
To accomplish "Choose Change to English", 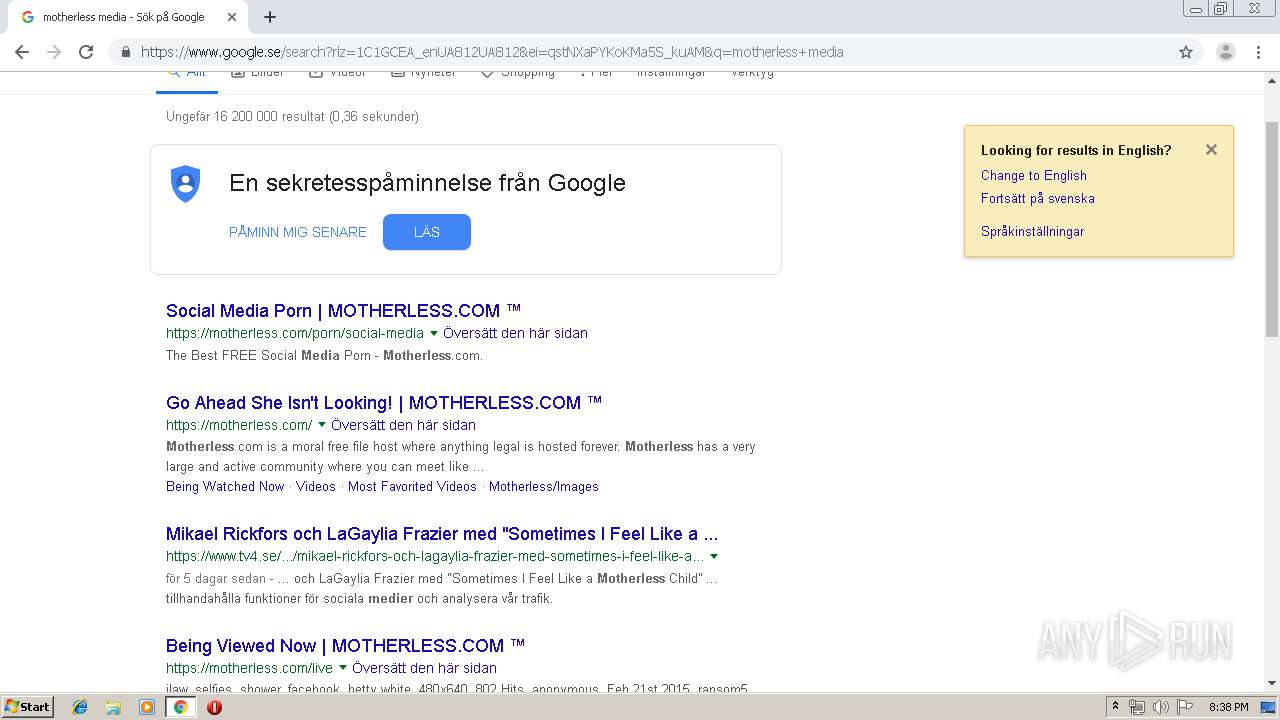I will (1034, 175).
